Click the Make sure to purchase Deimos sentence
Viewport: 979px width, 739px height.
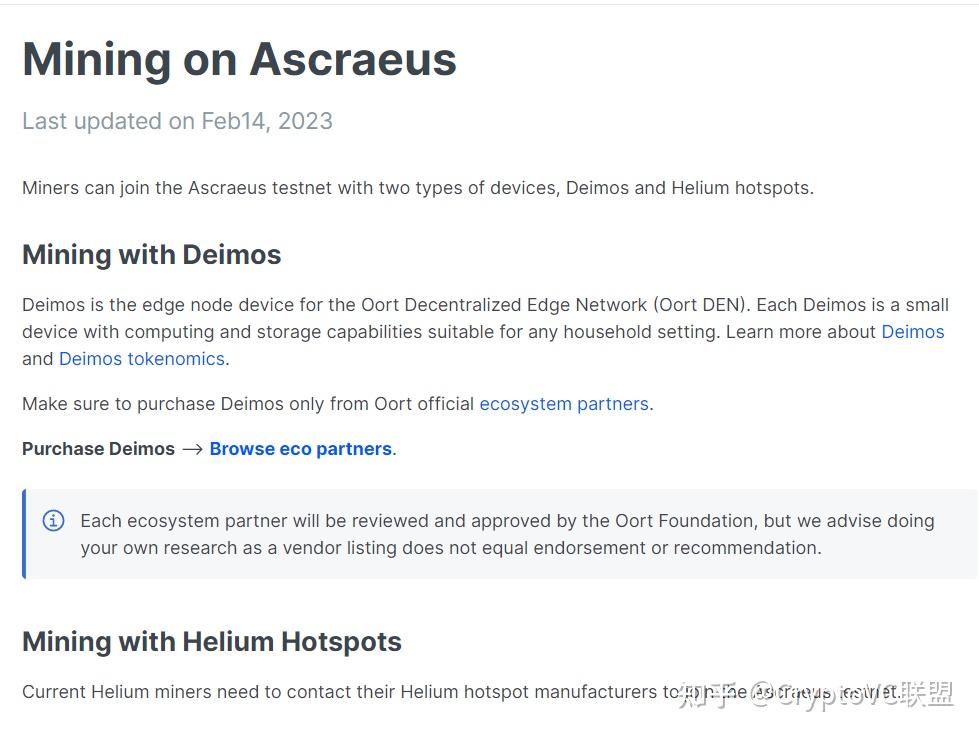(248, 404)
